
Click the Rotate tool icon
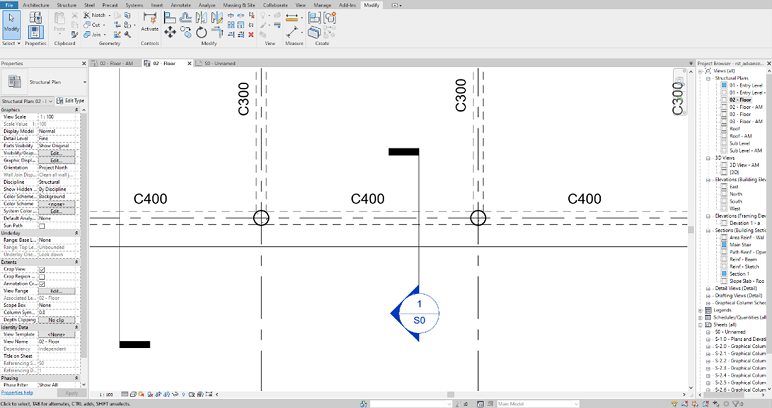point(201,32)
